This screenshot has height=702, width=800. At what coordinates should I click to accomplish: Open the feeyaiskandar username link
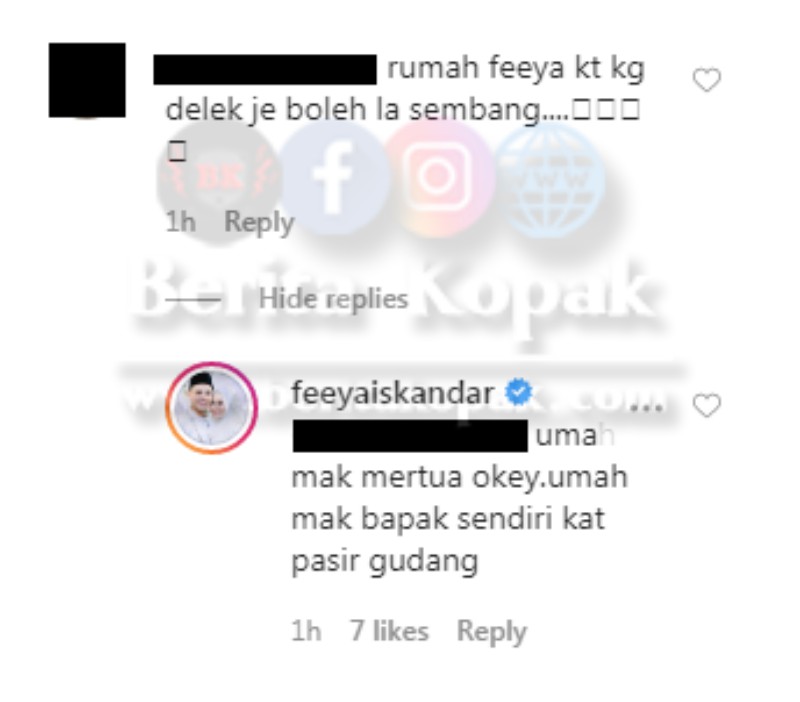[393, 393]
